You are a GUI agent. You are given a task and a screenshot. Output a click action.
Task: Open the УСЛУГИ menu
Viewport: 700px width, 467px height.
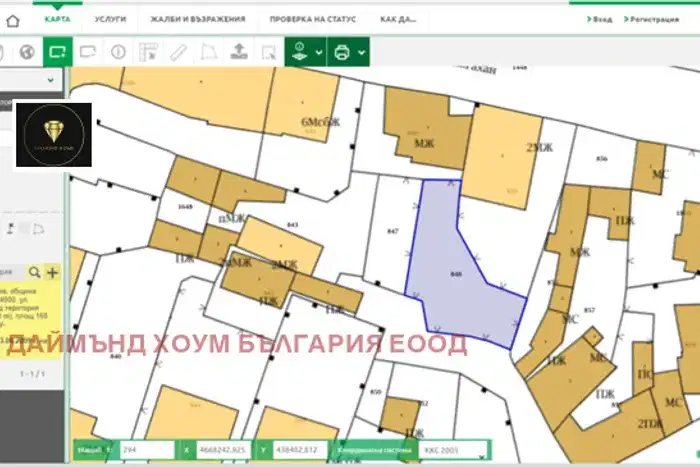click(110, 19)
